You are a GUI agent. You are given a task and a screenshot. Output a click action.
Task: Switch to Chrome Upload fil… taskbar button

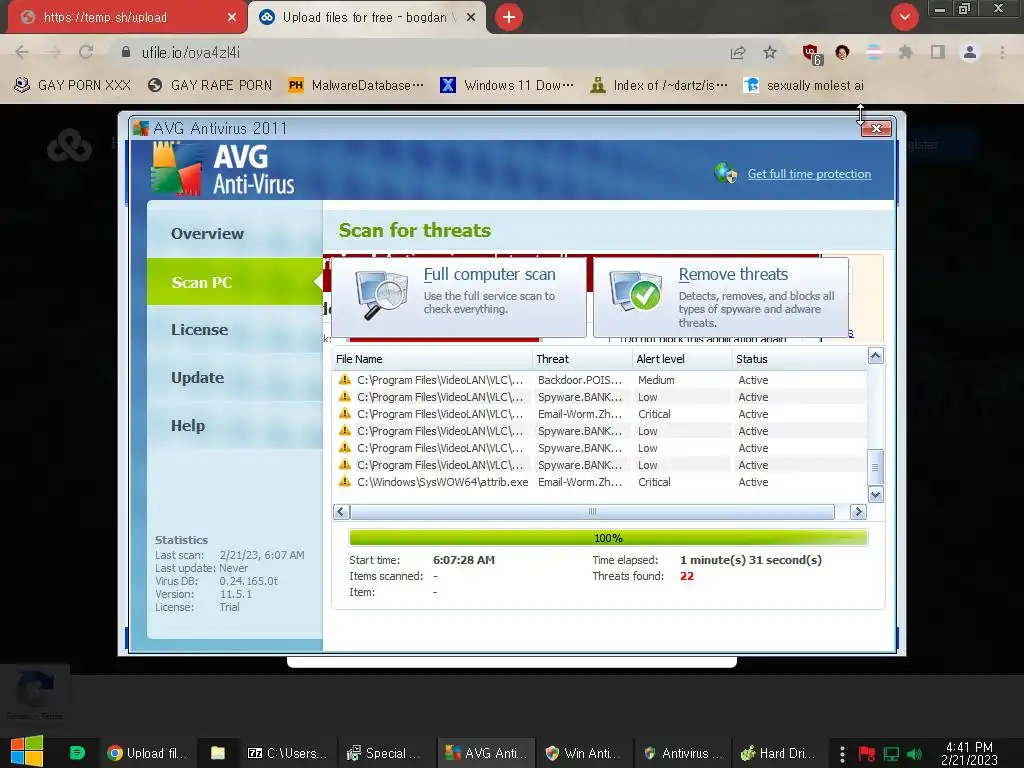[x=146, y=753]
